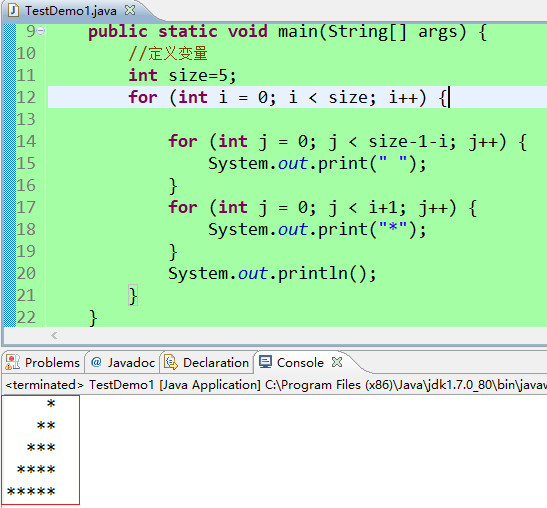Select the TestDemo1.java editor tab

pos(71,11)
